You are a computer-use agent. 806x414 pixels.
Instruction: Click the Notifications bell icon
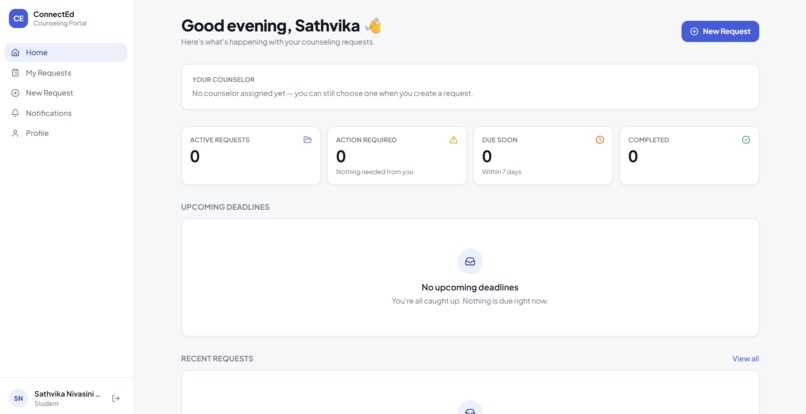tap(15, 113)
